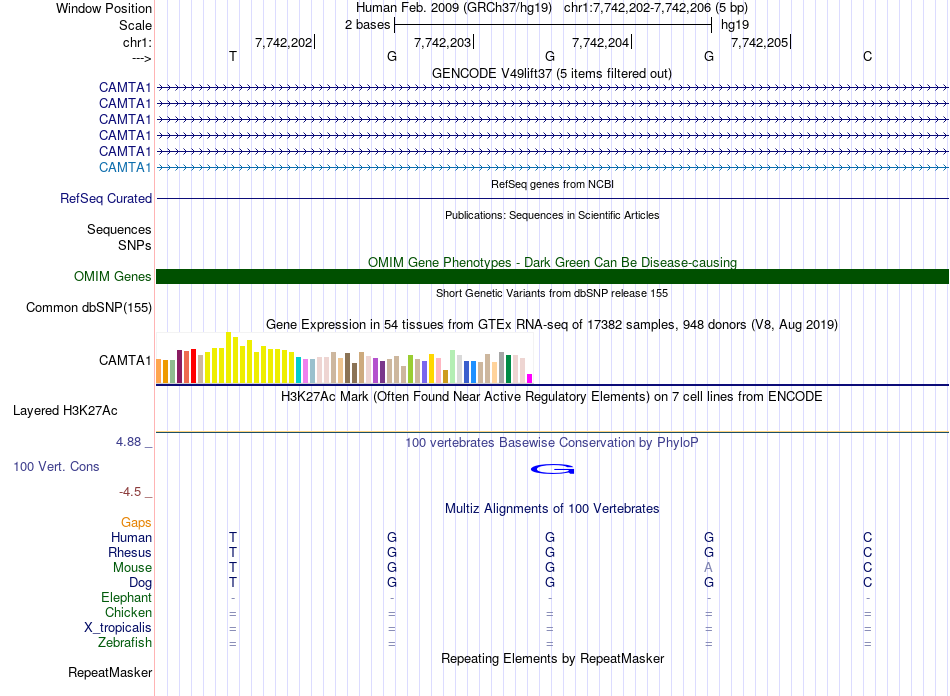Click the 2 bases scale bar

pos(553,25)
